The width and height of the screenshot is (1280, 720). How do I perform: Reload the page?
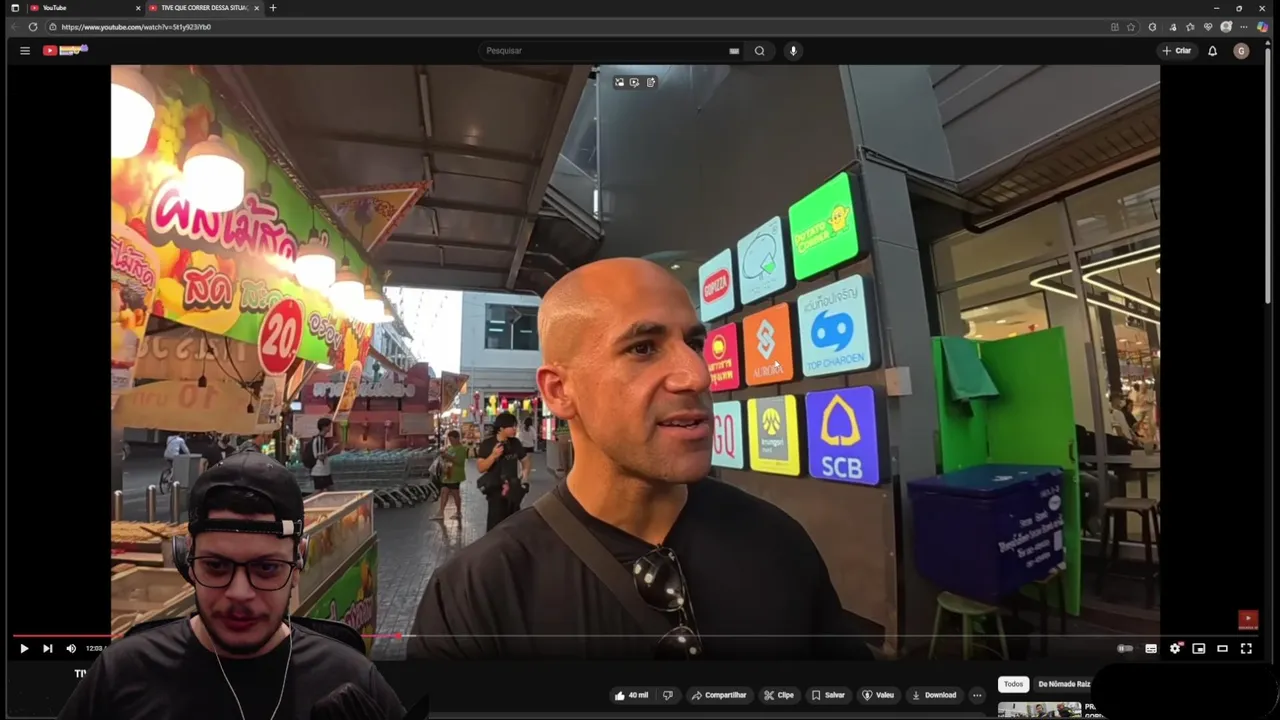tap(33, 27)
